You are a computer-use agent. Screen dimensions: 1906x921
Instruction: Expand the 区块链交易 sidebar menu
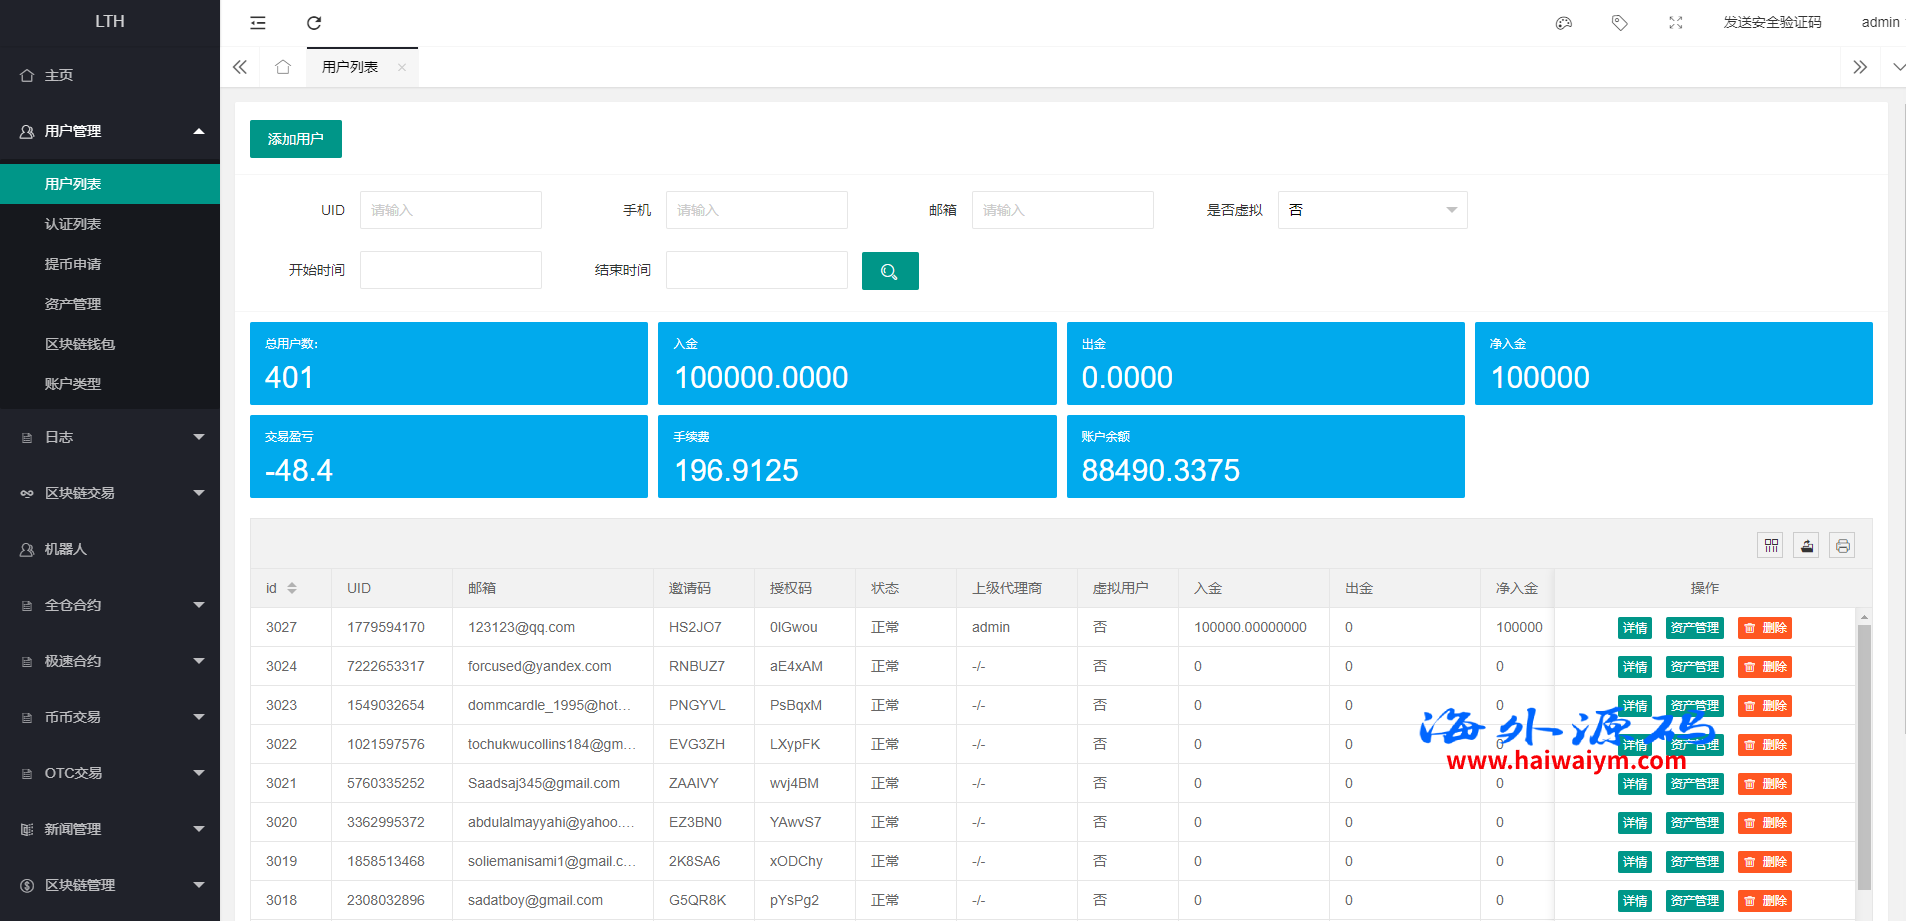[110, 493]
